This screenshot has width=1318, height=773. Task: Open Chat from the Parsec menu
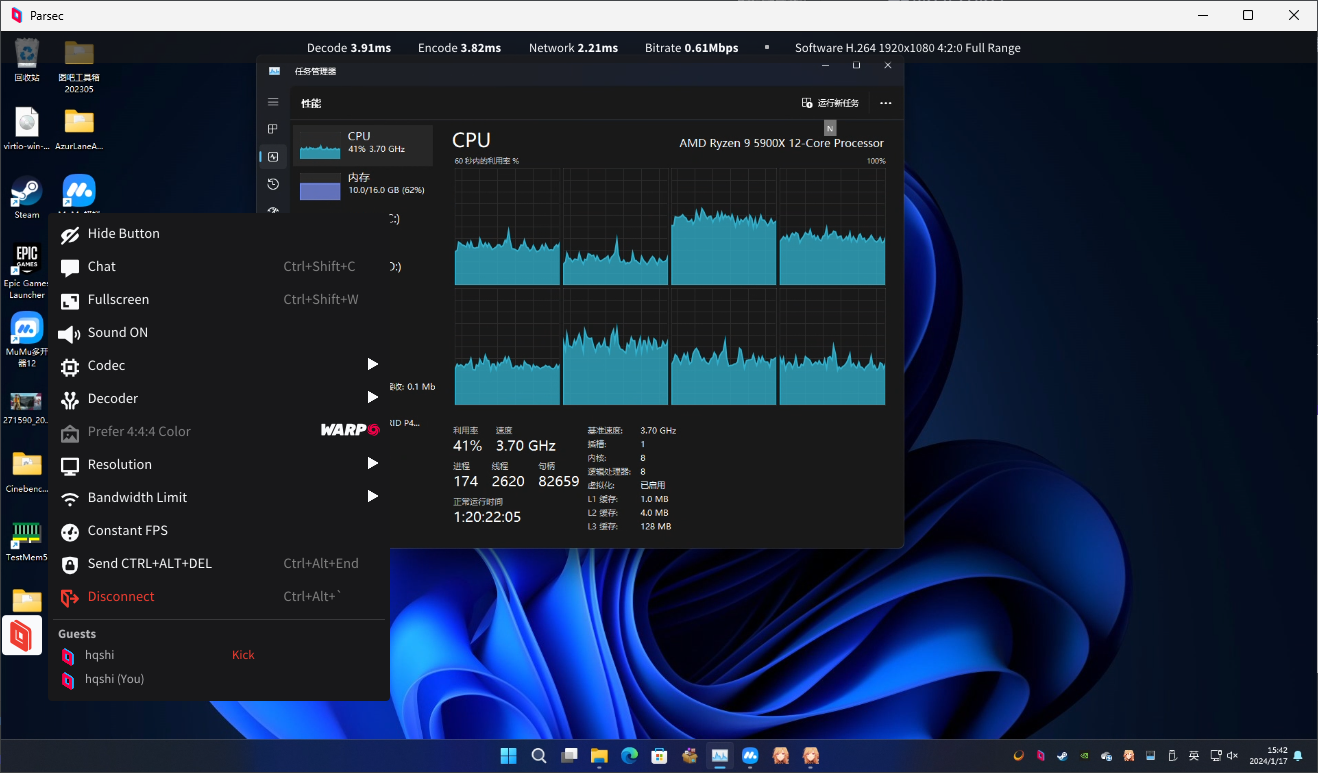(x=218, y=267)
